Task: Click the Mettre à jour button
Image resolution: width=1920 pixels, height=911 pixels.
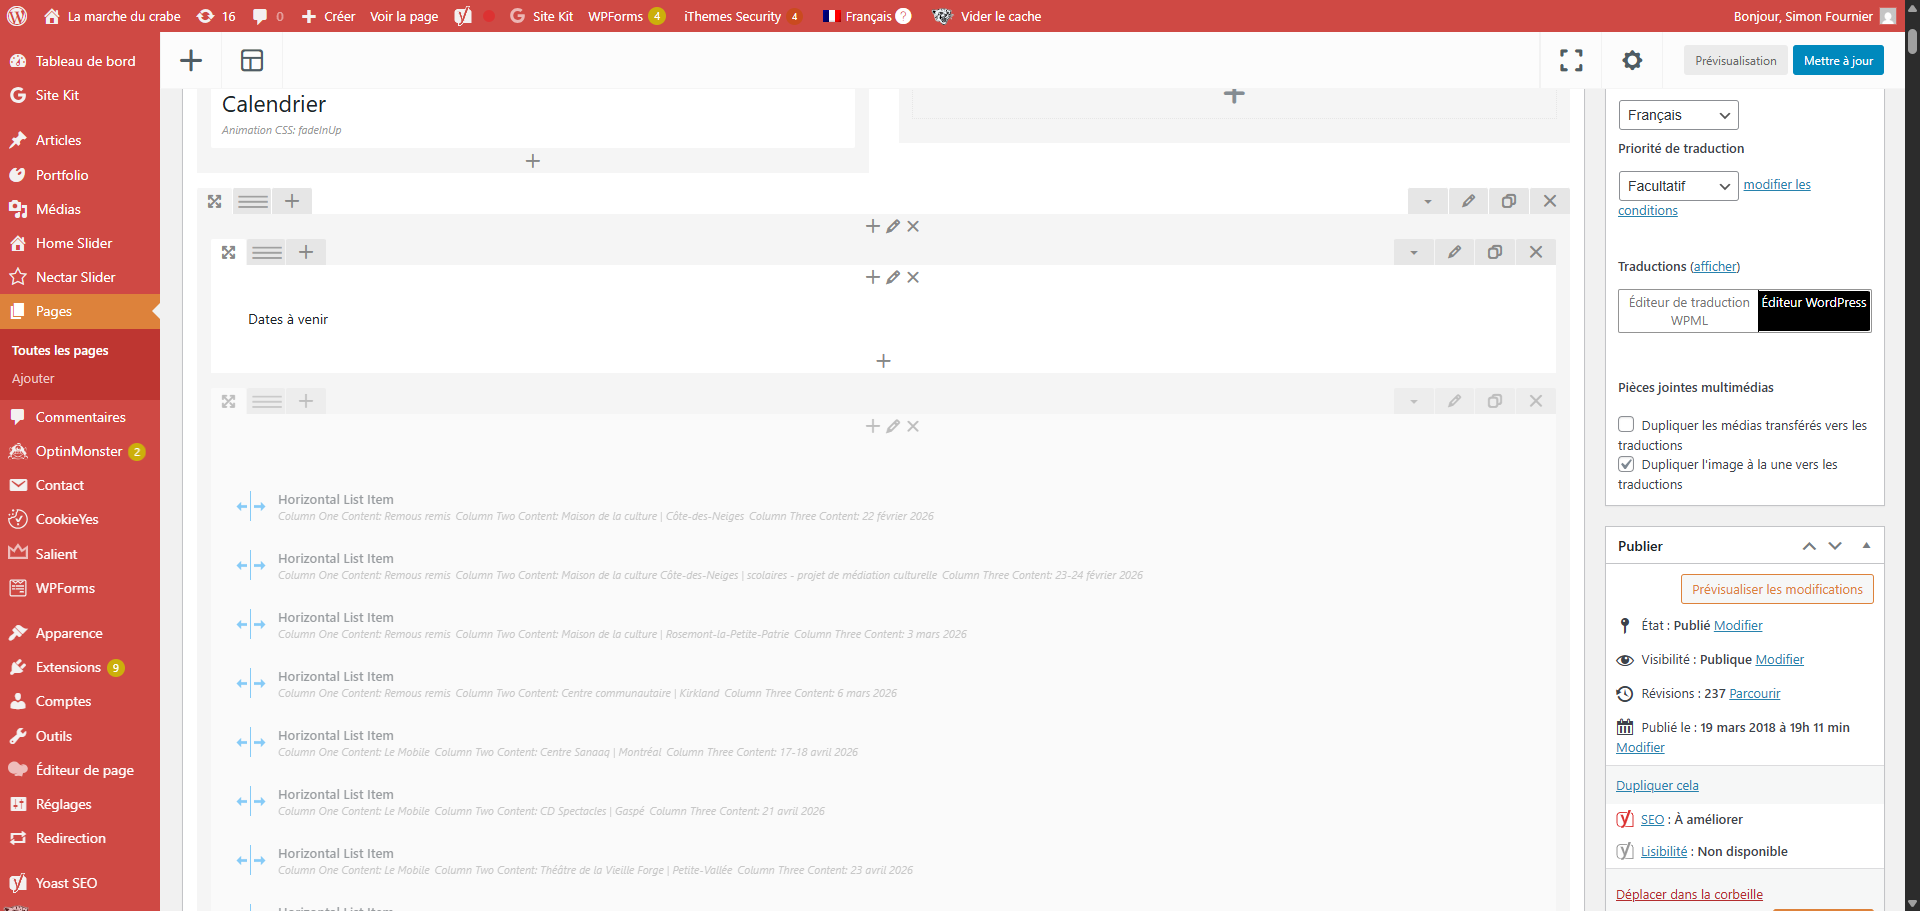Action: [x=1838, y=61]
